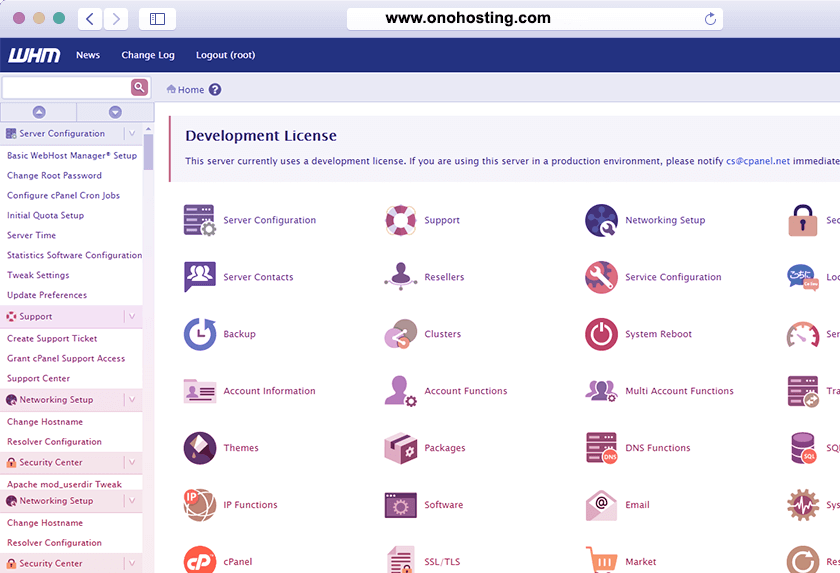Open the Backup clock icon
Screen dimensions: 840x573
tap(200, 334)
